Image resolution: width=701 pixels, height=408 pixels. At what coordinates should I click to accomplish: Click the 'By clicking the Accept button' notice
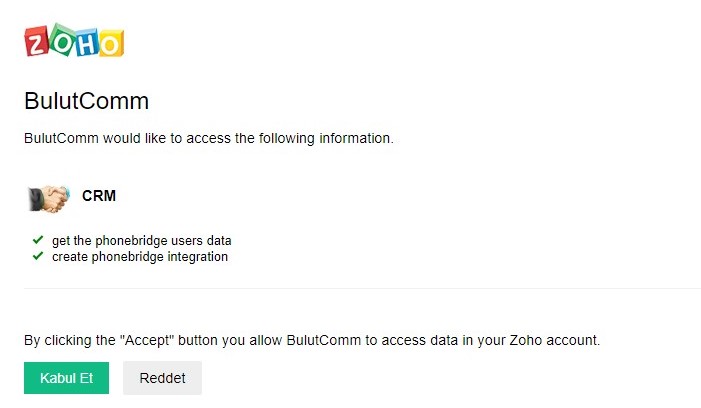312,340
